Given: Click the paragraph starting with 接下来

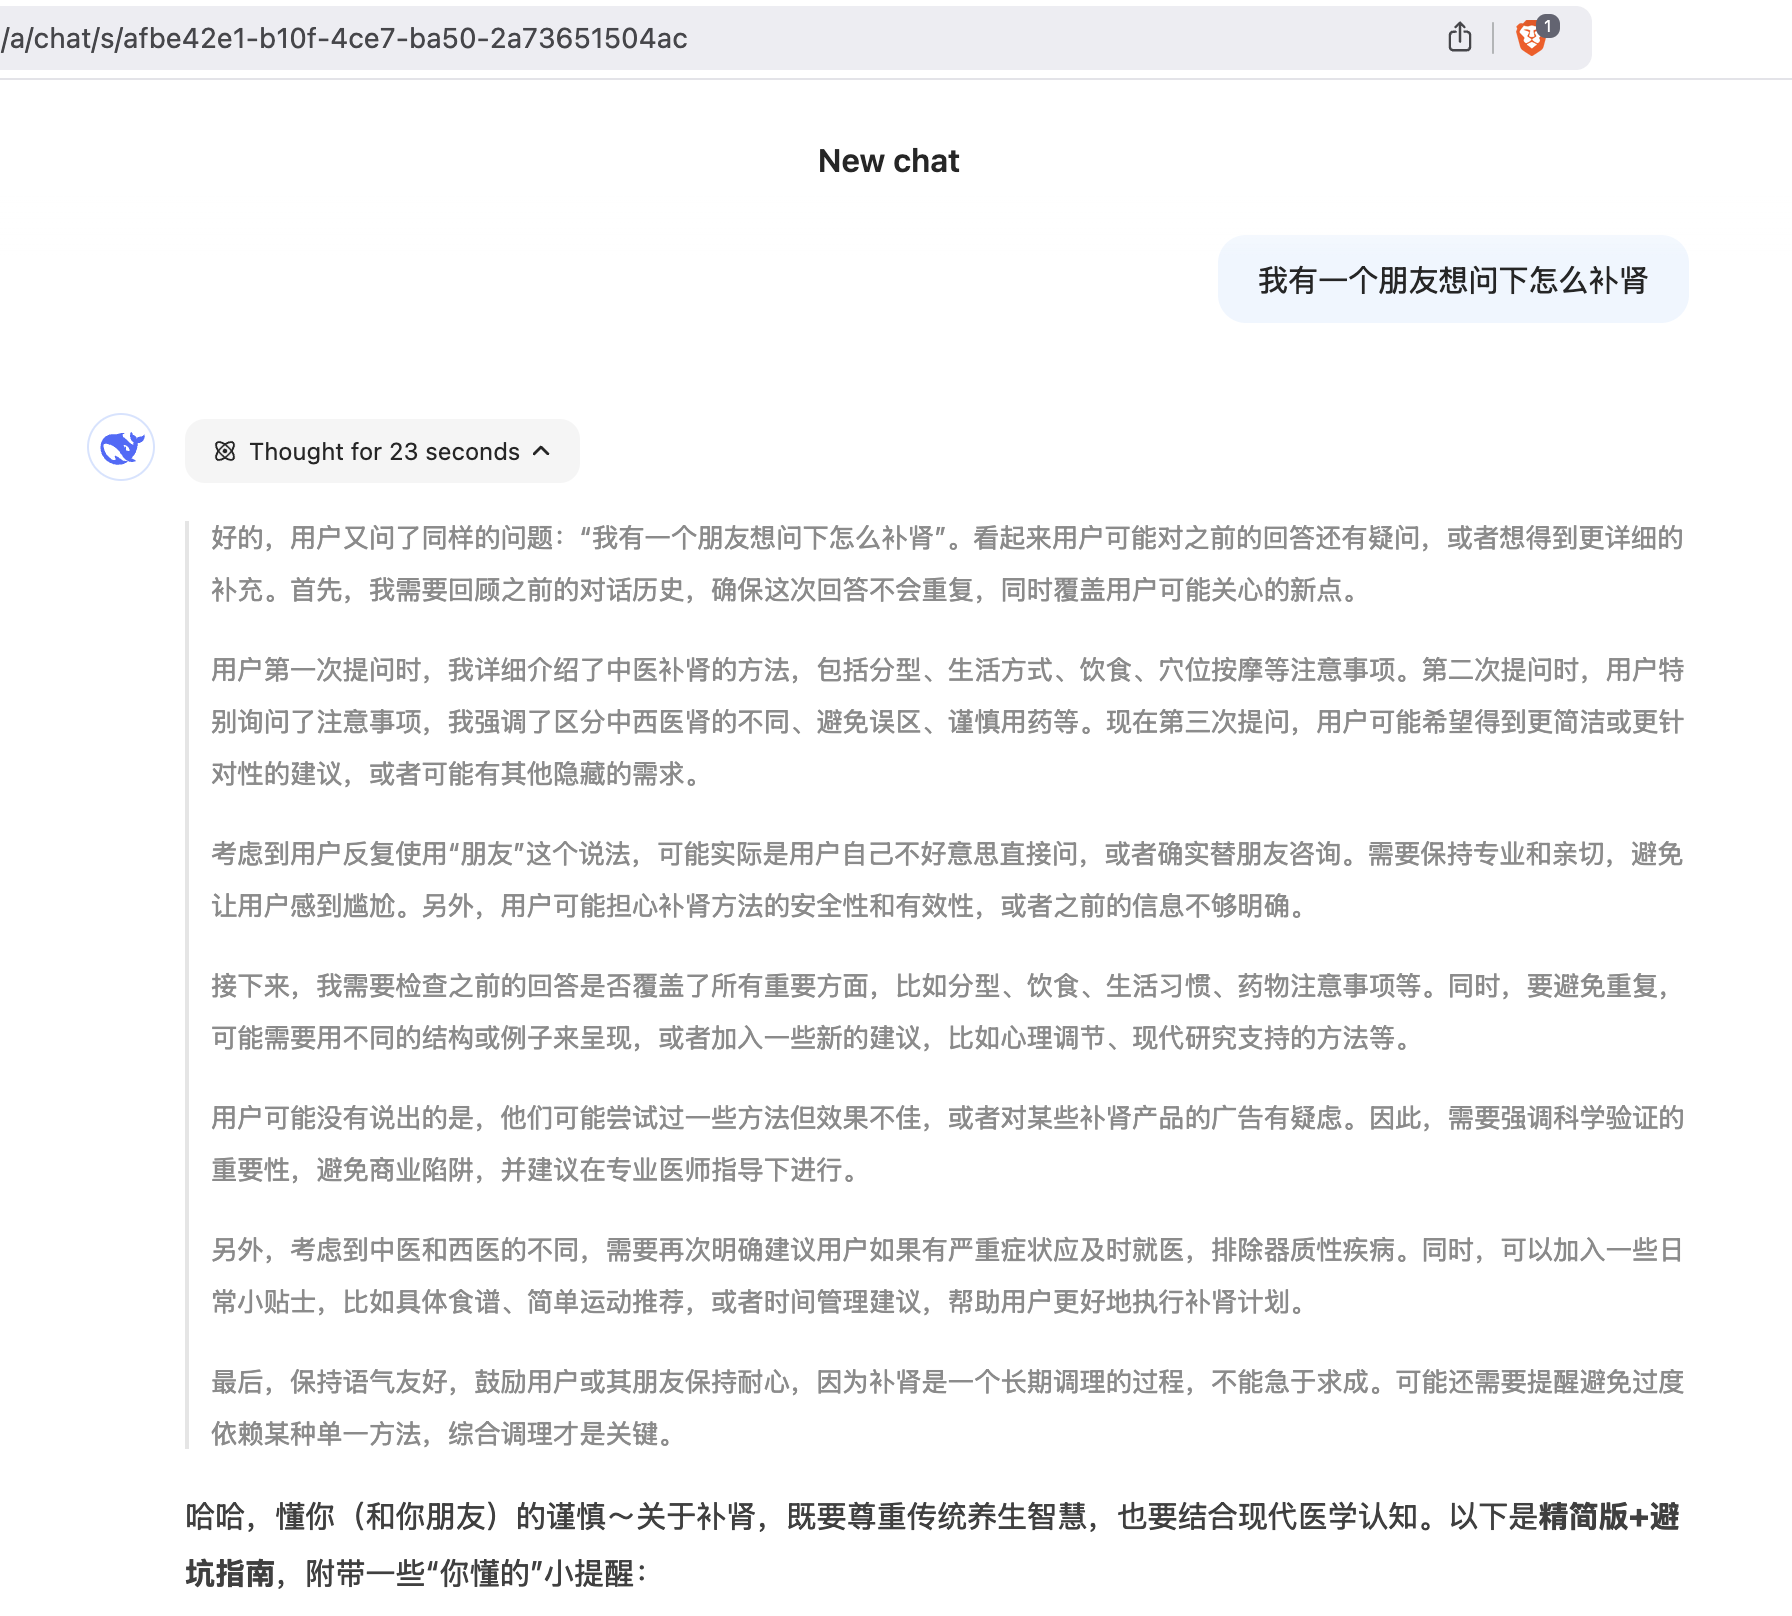Looking at the screenshot, I should click(946, 1012).
